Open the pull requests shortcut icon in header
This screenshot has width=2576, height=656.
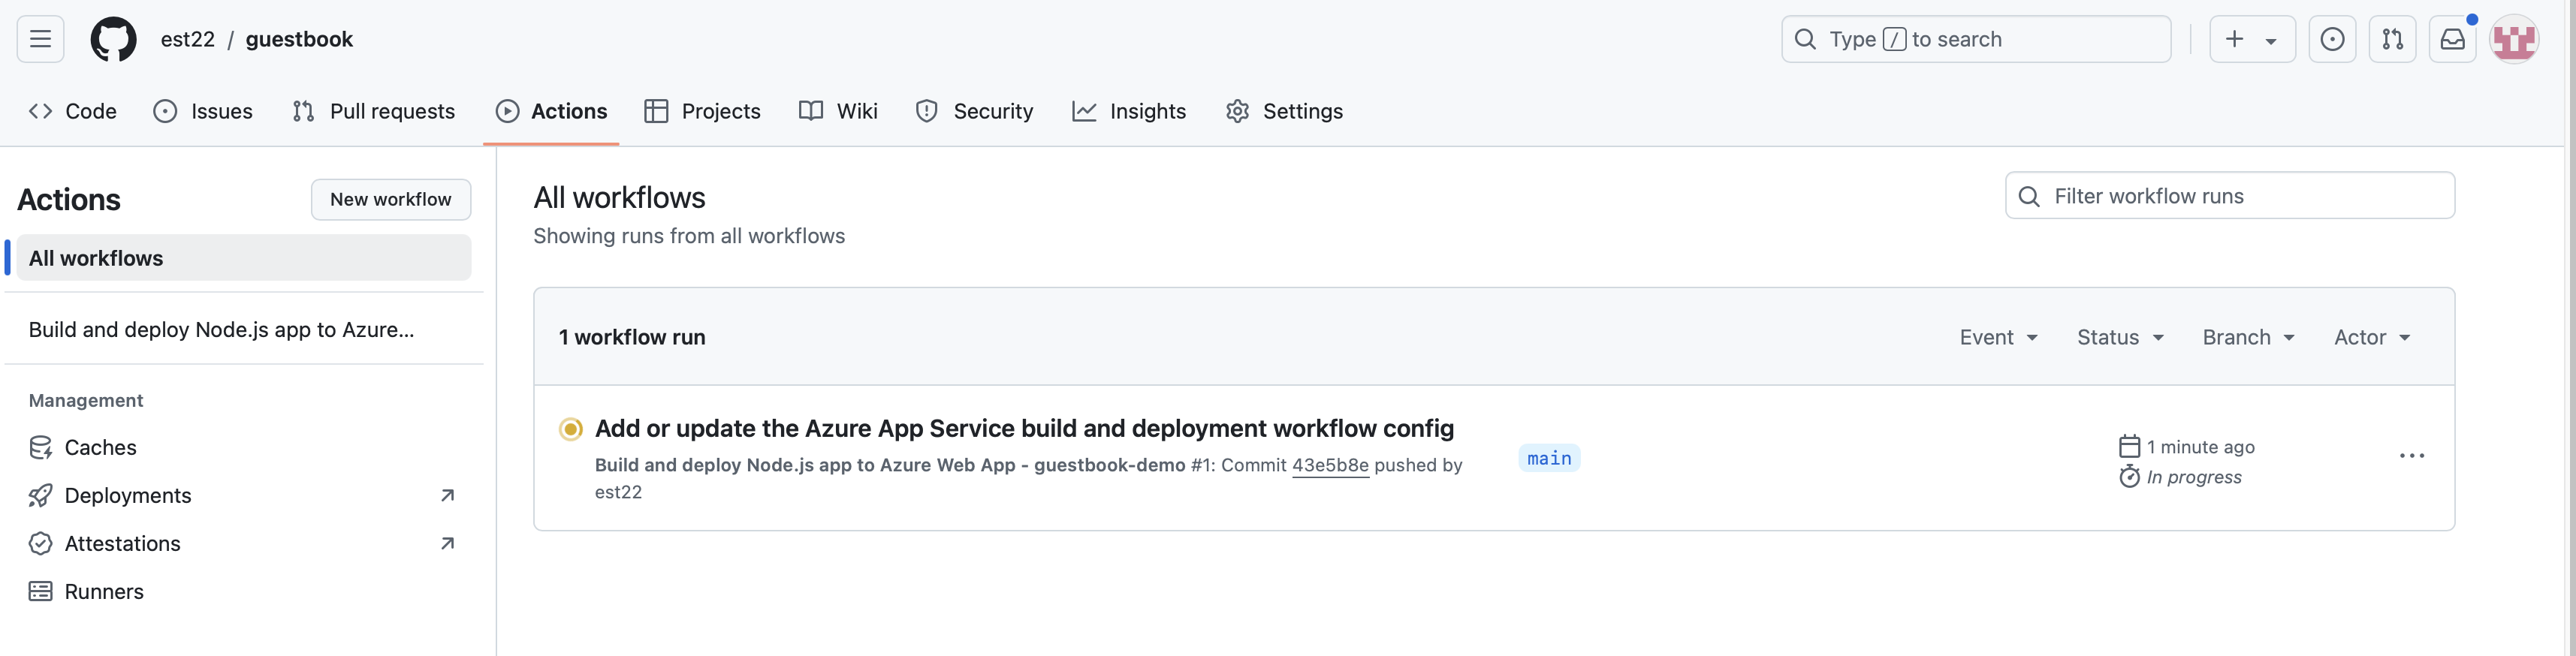[2392, 39]
